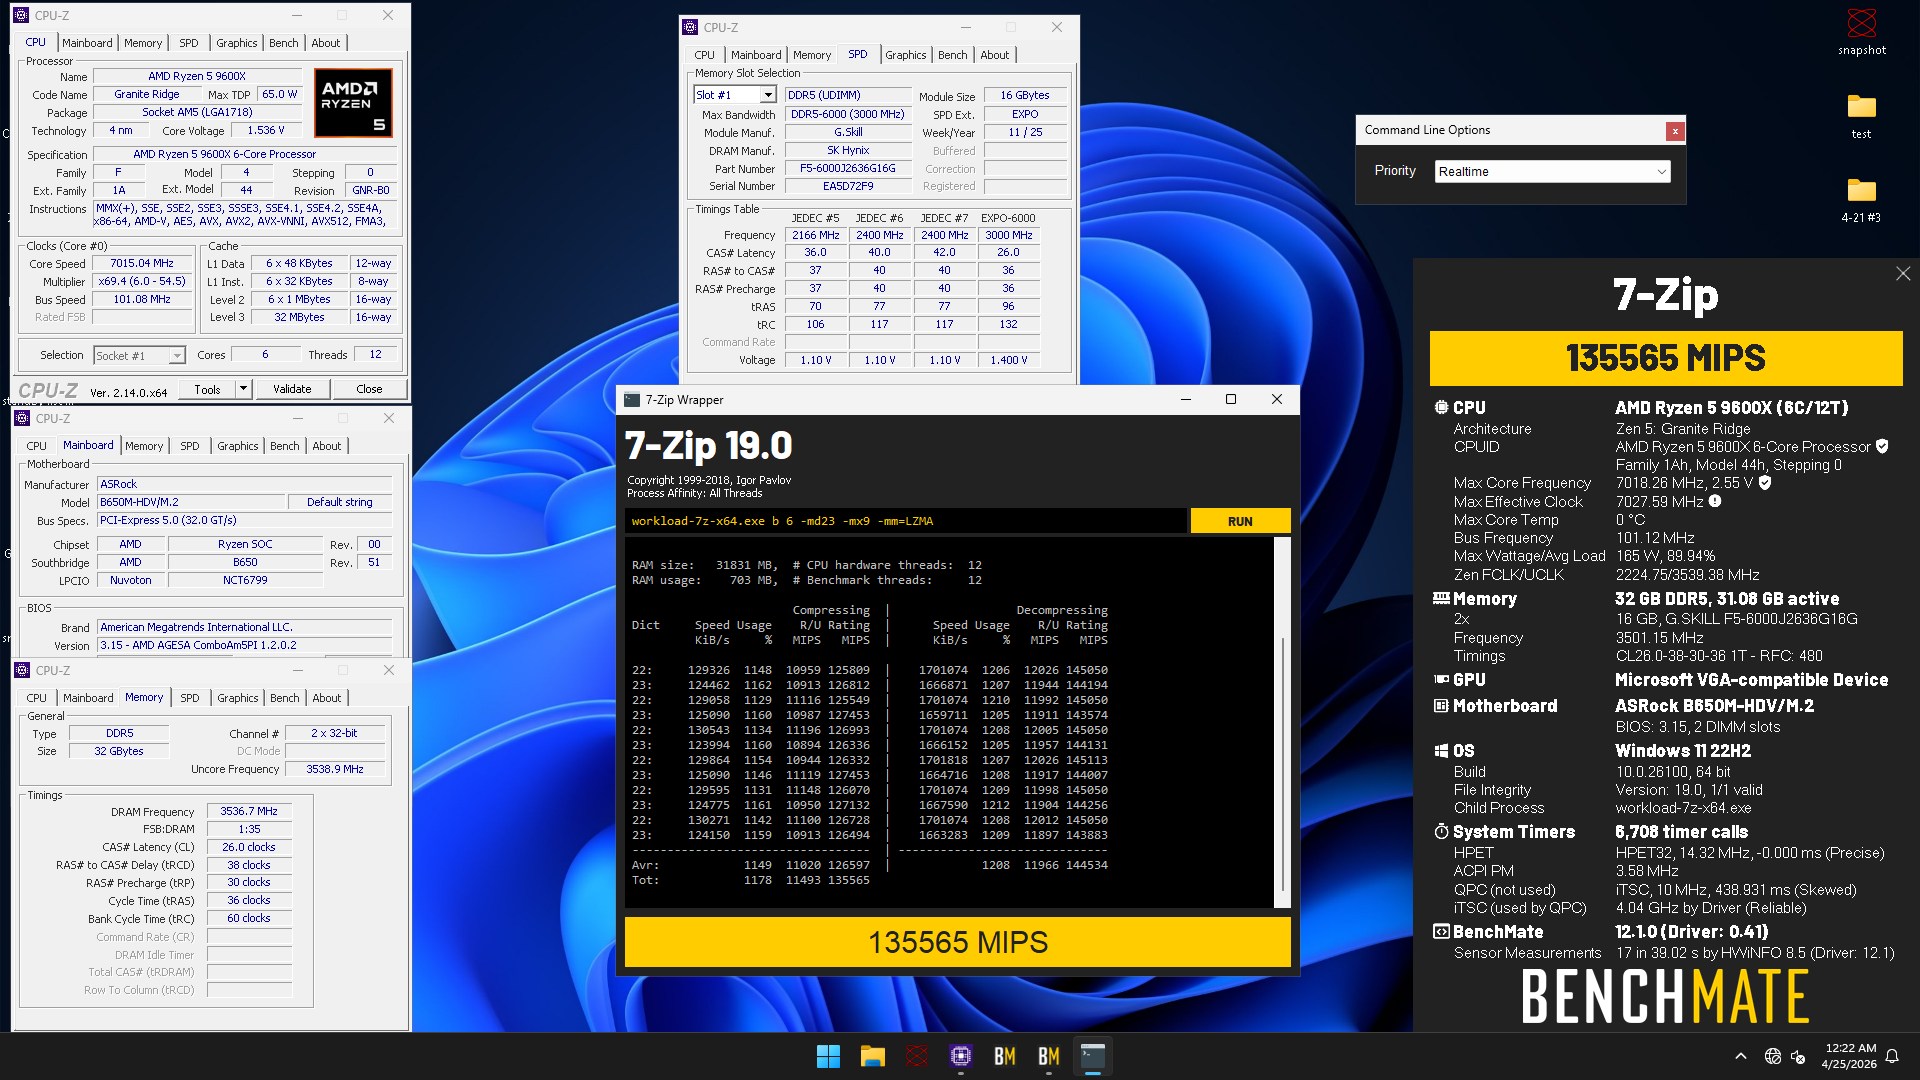Select Graphics tab in SPD CPU-Z window

click(x=905, y=55)
